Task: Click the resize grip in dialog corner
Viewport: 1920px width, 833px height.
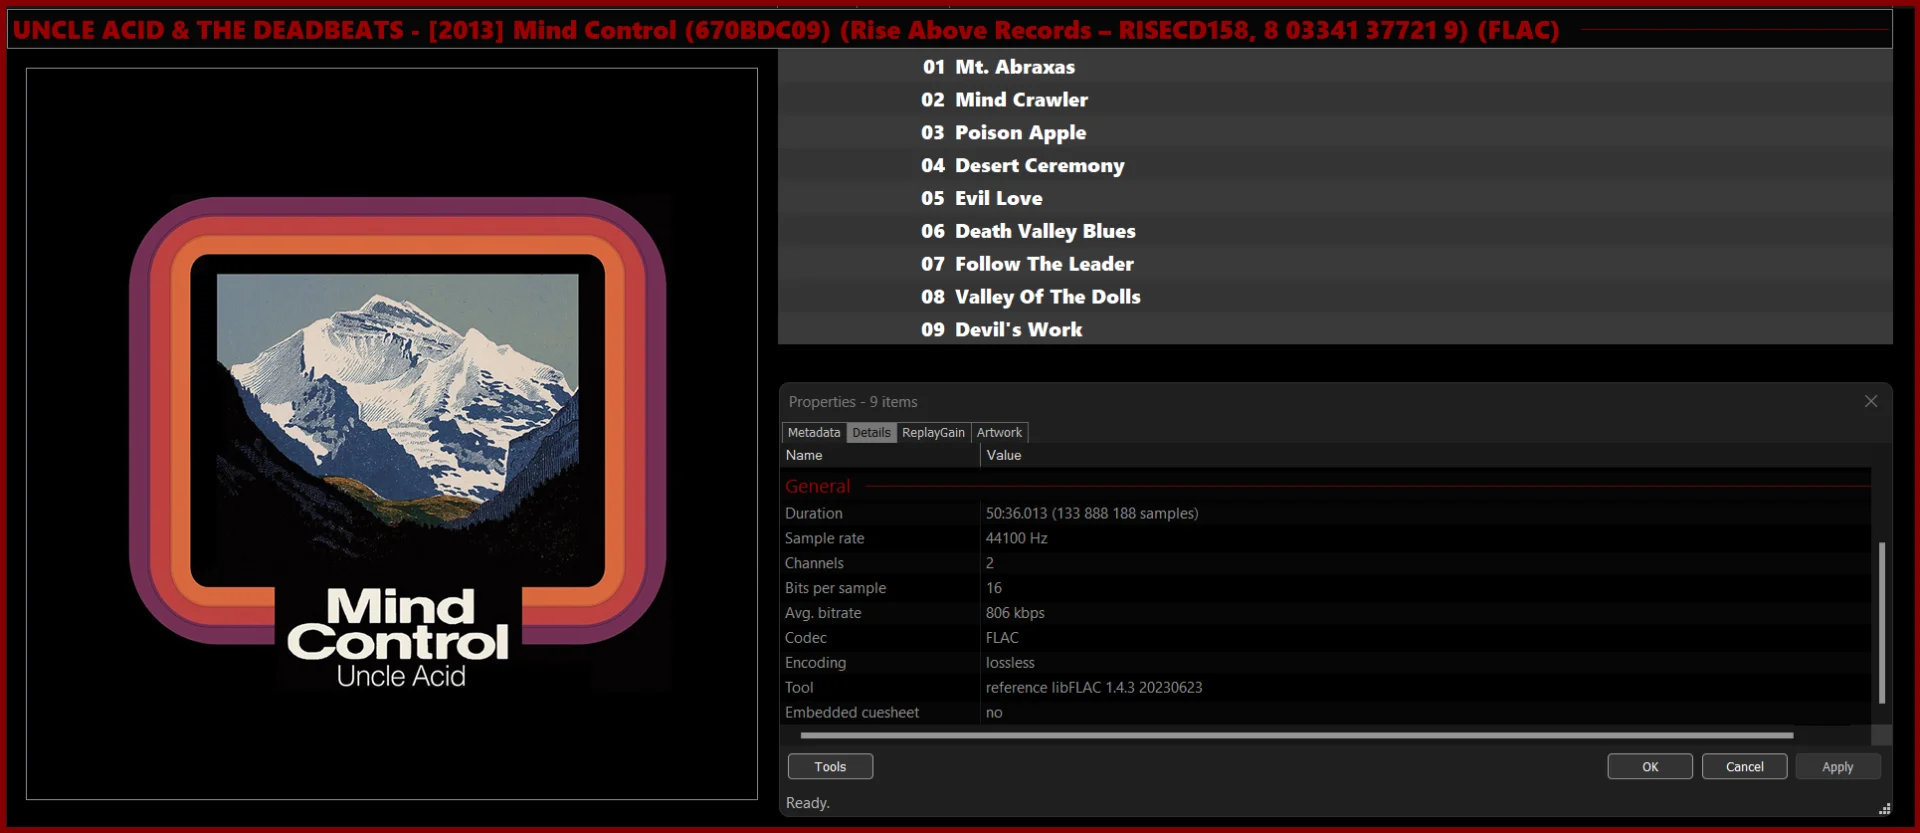Action: tap(1884, 808)
